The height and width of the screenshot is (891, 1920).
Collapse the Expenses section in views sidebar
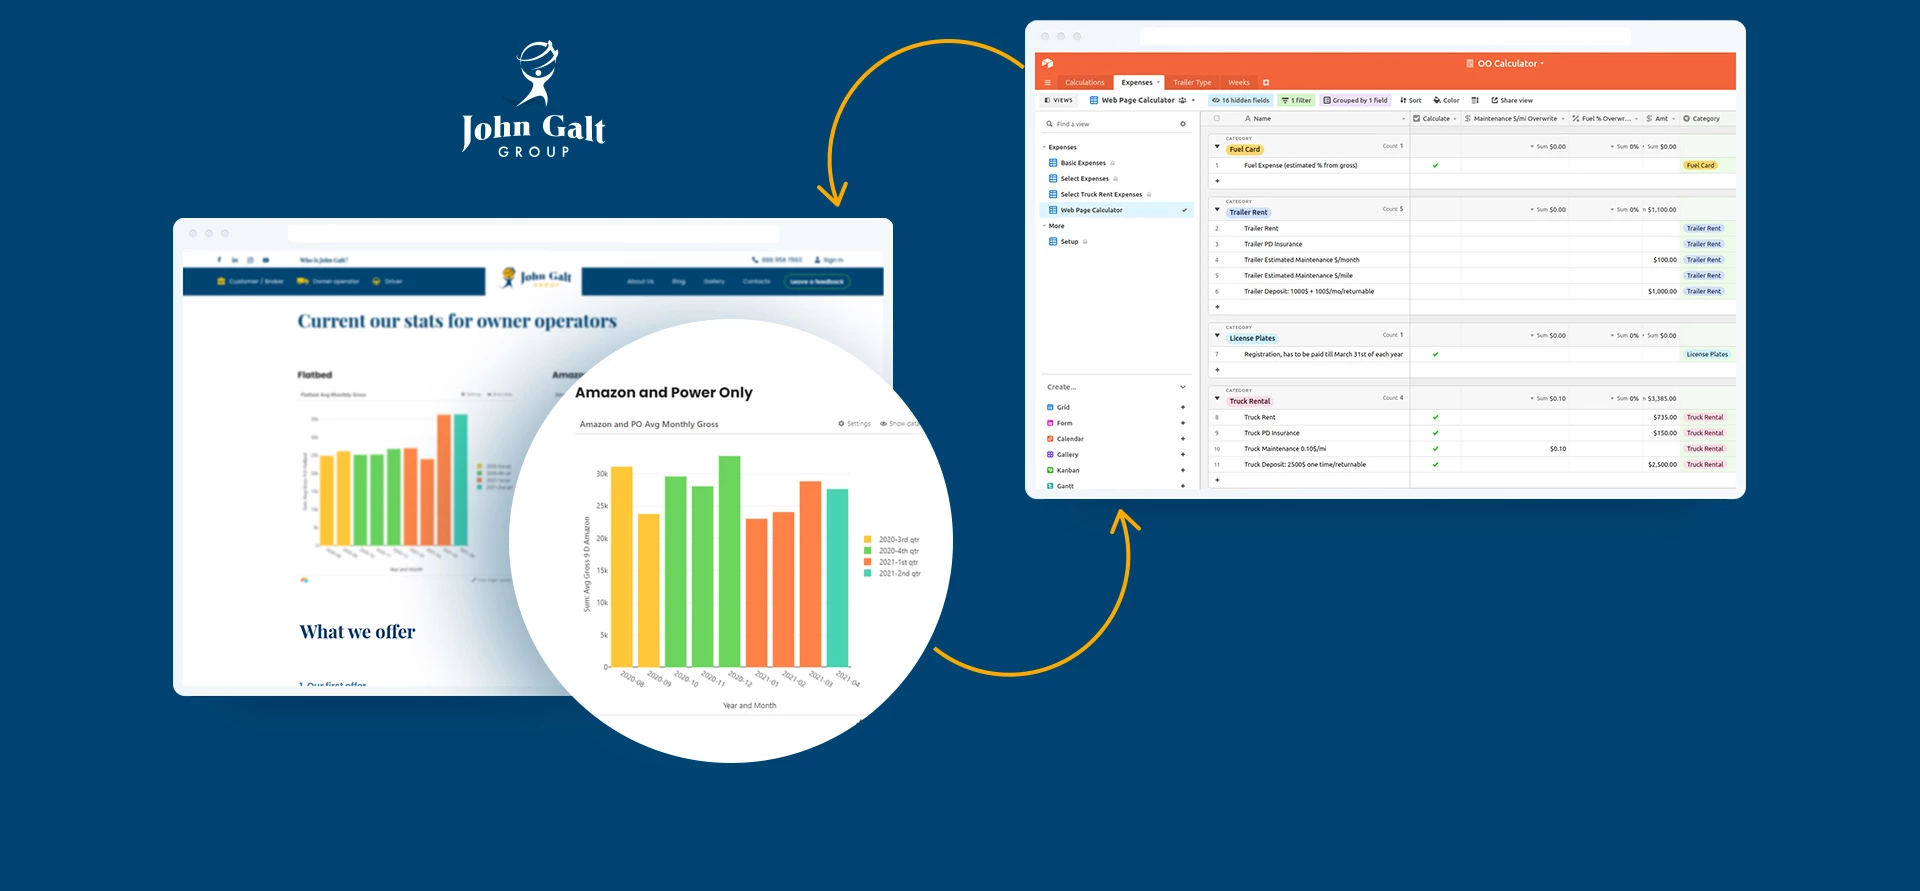coord(1044,147)
